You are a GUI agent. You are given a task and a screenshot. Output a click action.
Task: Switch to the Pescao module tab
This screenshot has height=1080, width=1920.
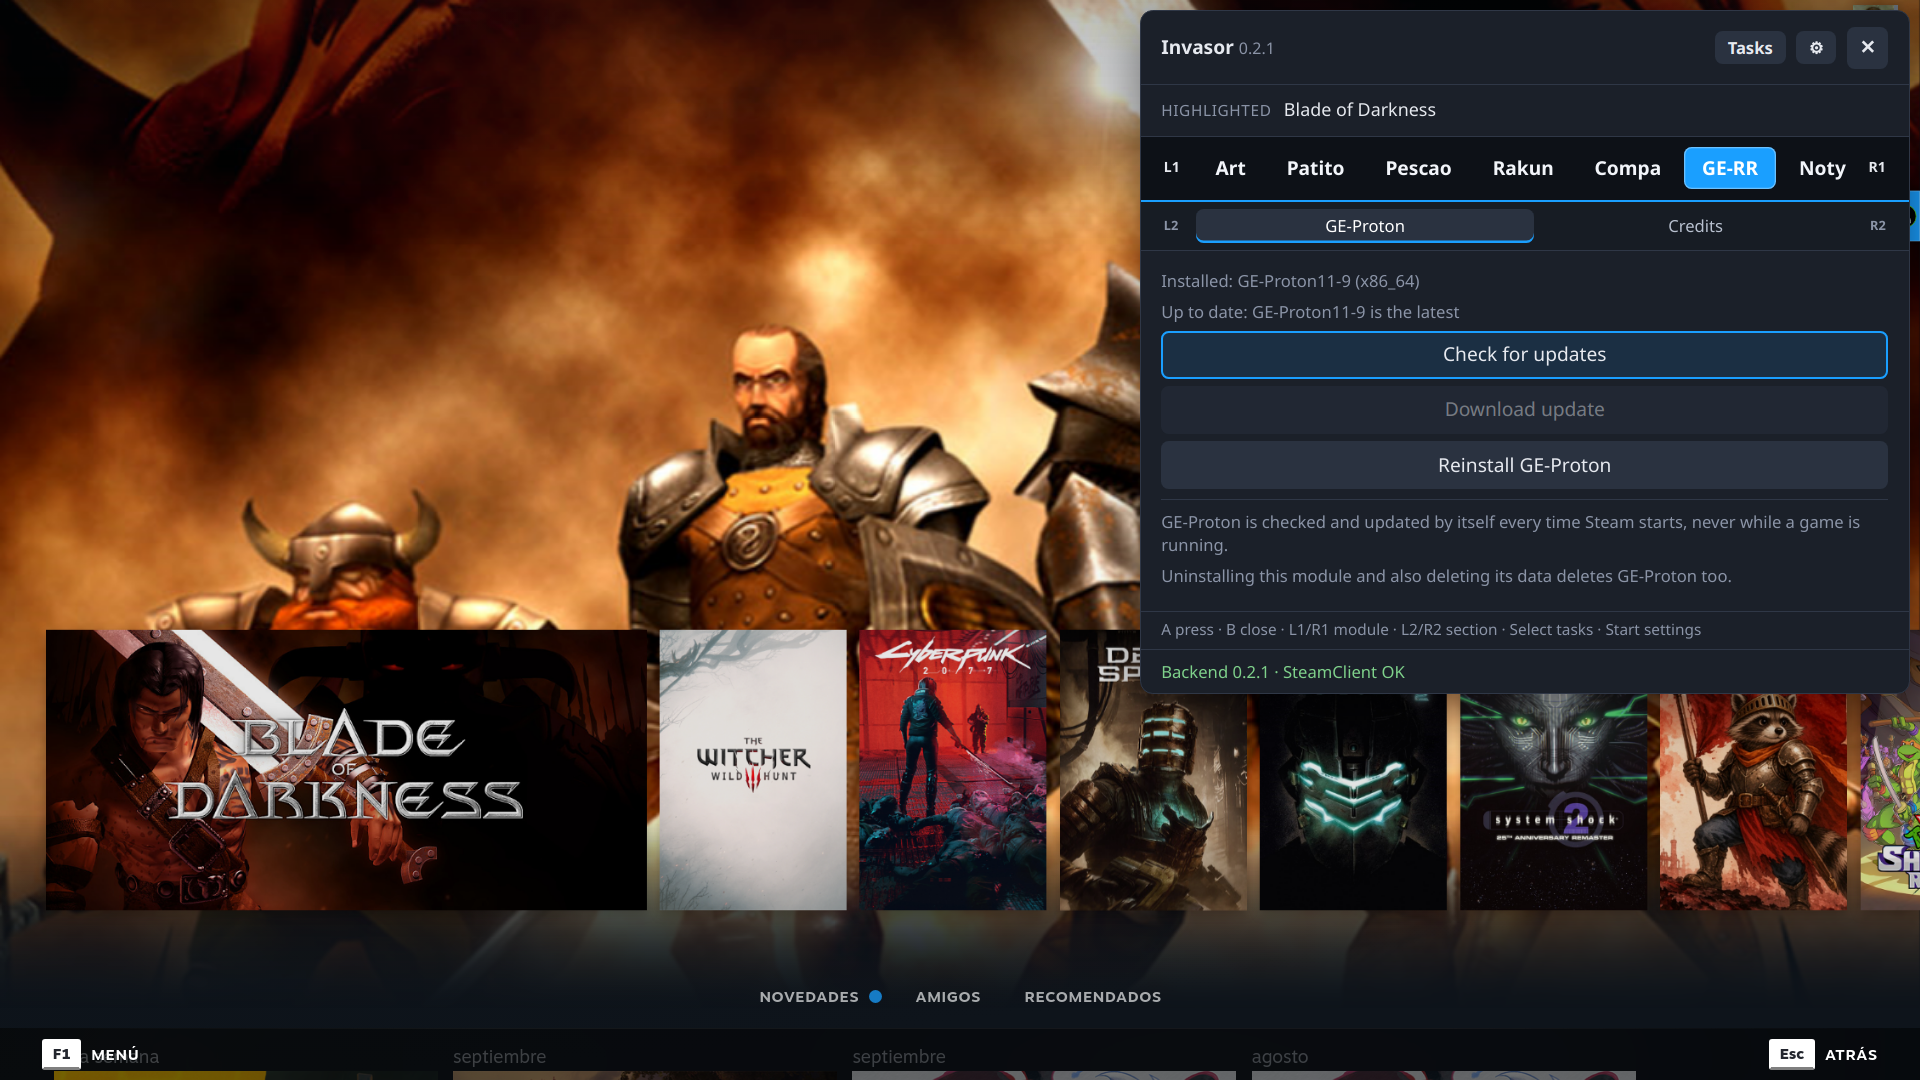(1418, 168)
